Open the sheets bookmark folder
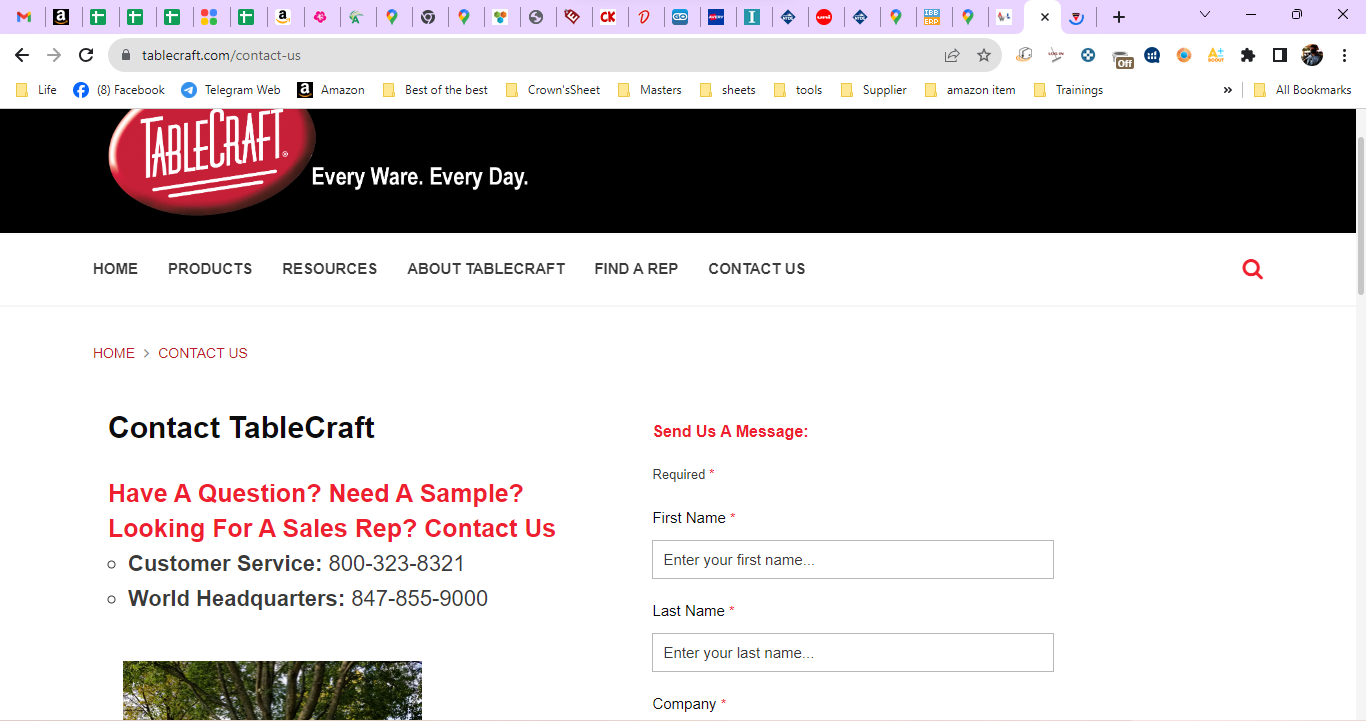This screenshot has height=721, width=1366. [727, 90]
